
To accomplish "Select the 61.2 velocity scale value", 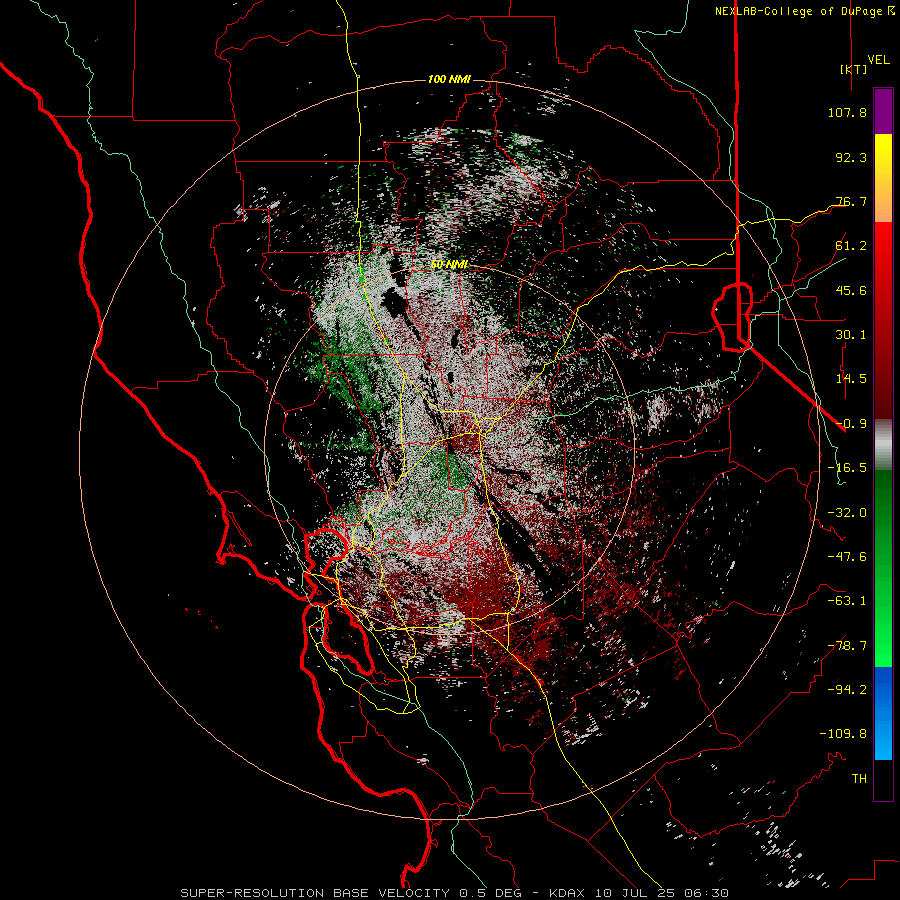I will pos(851,246).
